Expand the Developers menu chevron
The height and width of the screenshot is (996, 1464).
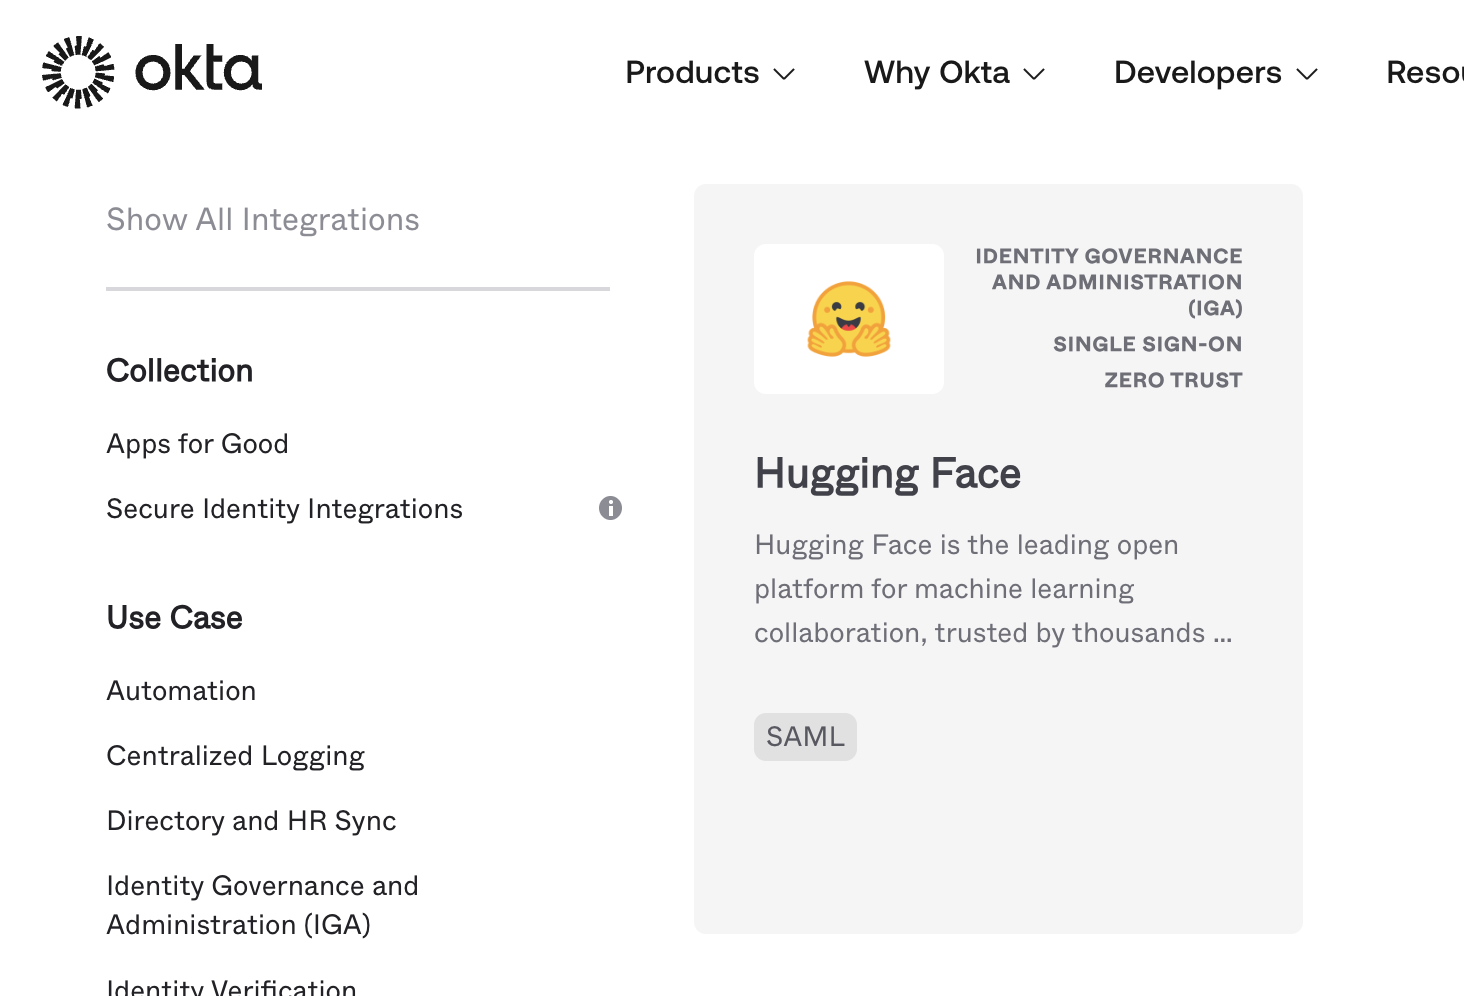click(1307, 74)
